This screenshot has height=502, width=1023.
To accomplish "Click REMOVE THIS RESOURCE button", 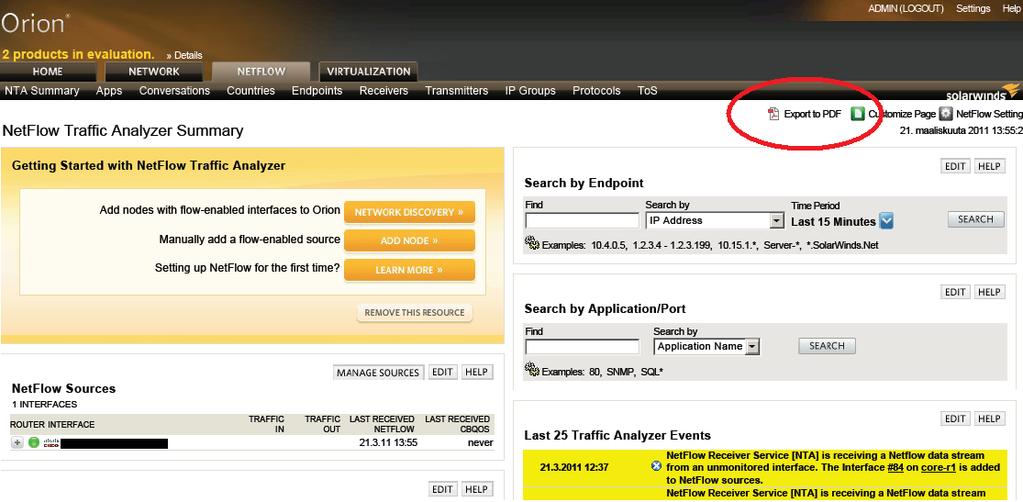I will (414, 313).
